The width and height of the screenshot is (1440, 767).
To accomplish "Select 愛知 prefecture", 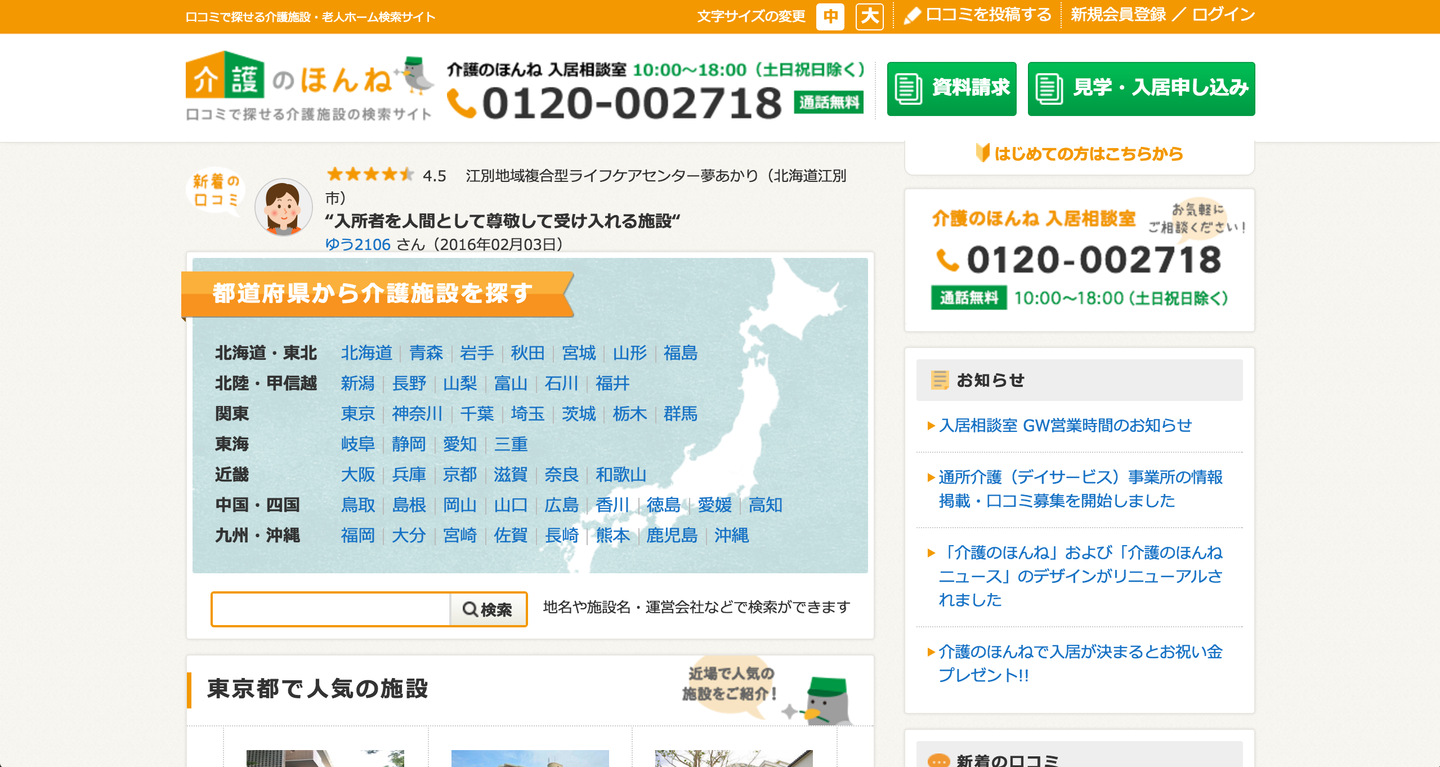I will coord(460,444).
